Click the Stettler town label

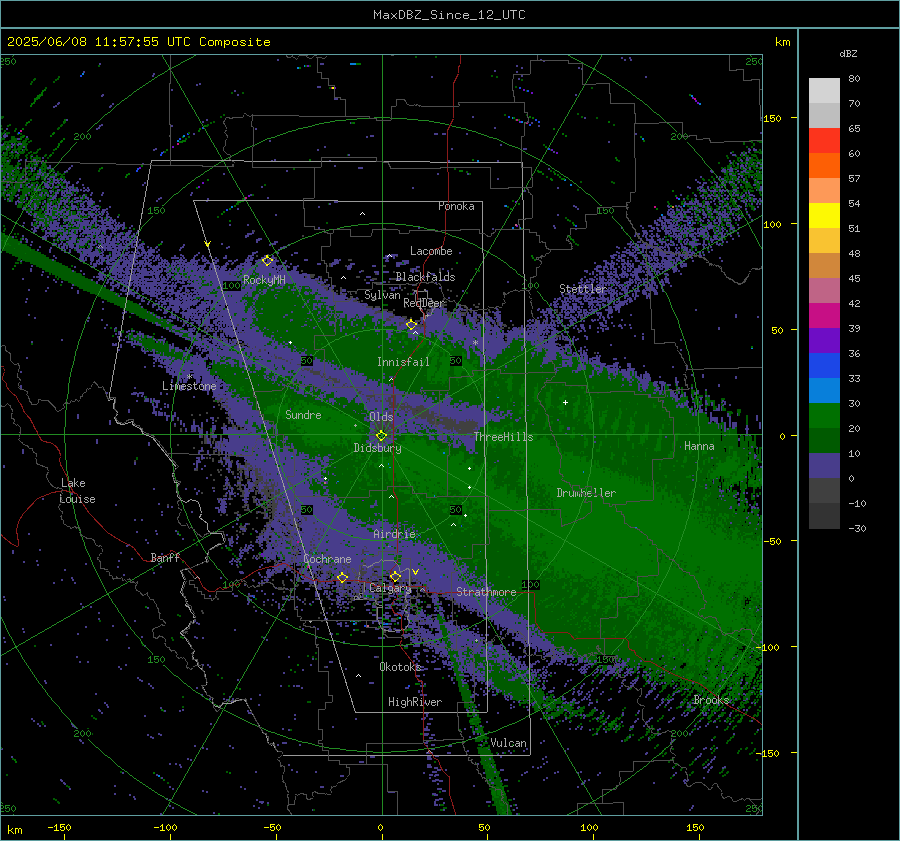tap(583, 289)
